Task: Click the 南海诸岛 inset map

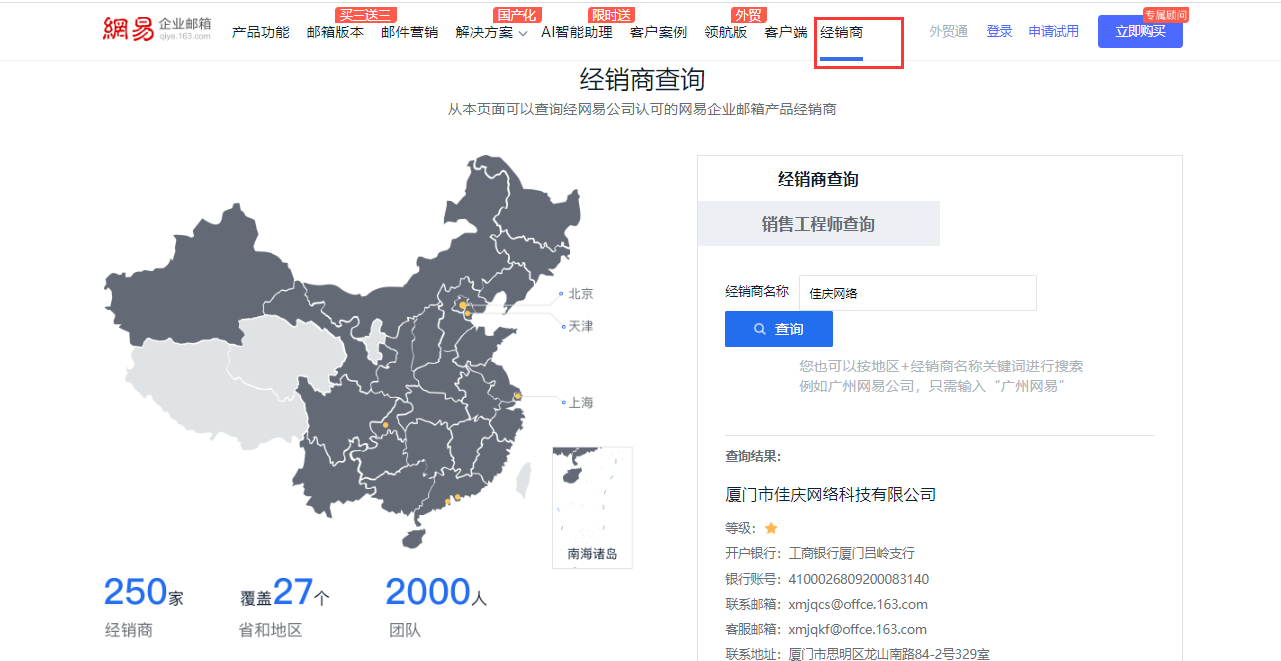Action: [592, 507]
